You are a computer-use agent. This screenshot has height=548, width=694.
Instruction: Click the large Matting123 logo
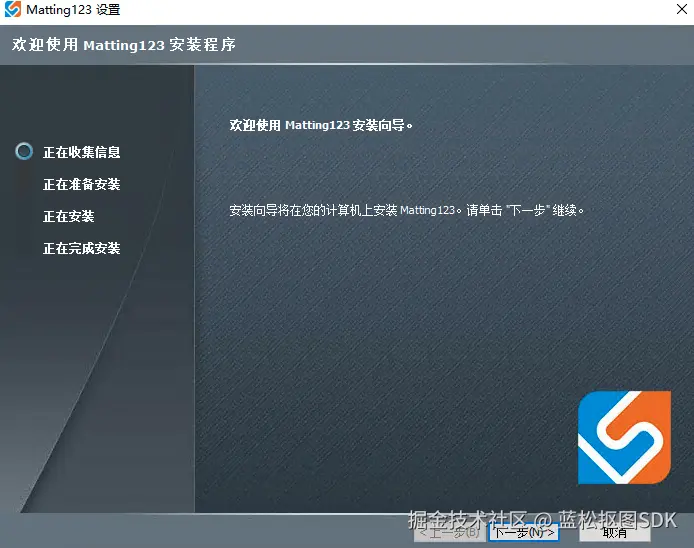[x=625, y=437]
